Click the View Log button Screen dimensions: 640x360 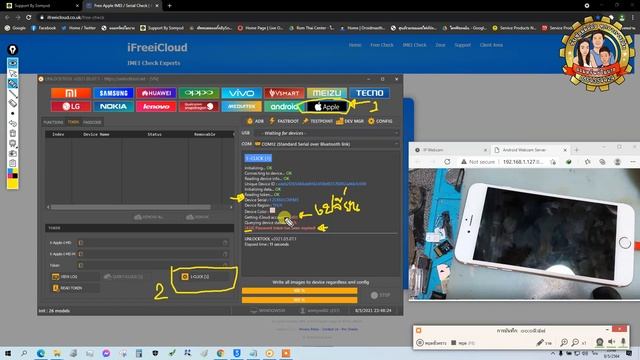click(x=75, y=277)
